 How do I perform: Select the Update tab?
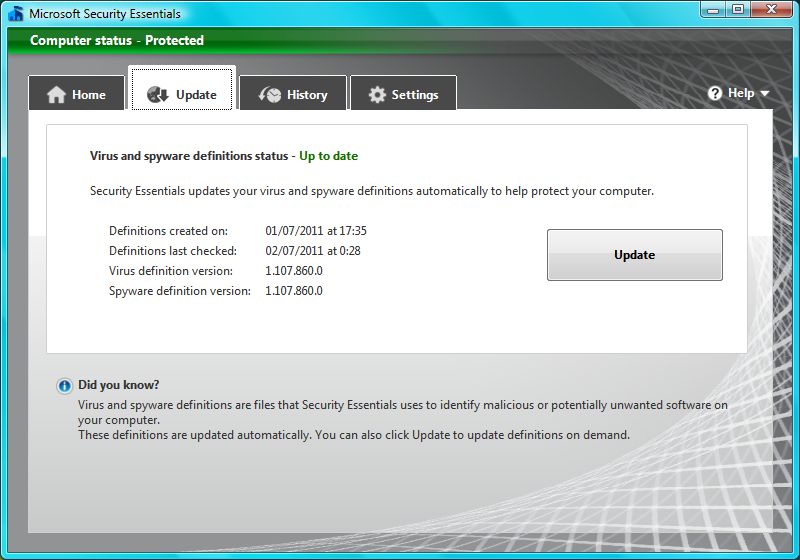182,88
